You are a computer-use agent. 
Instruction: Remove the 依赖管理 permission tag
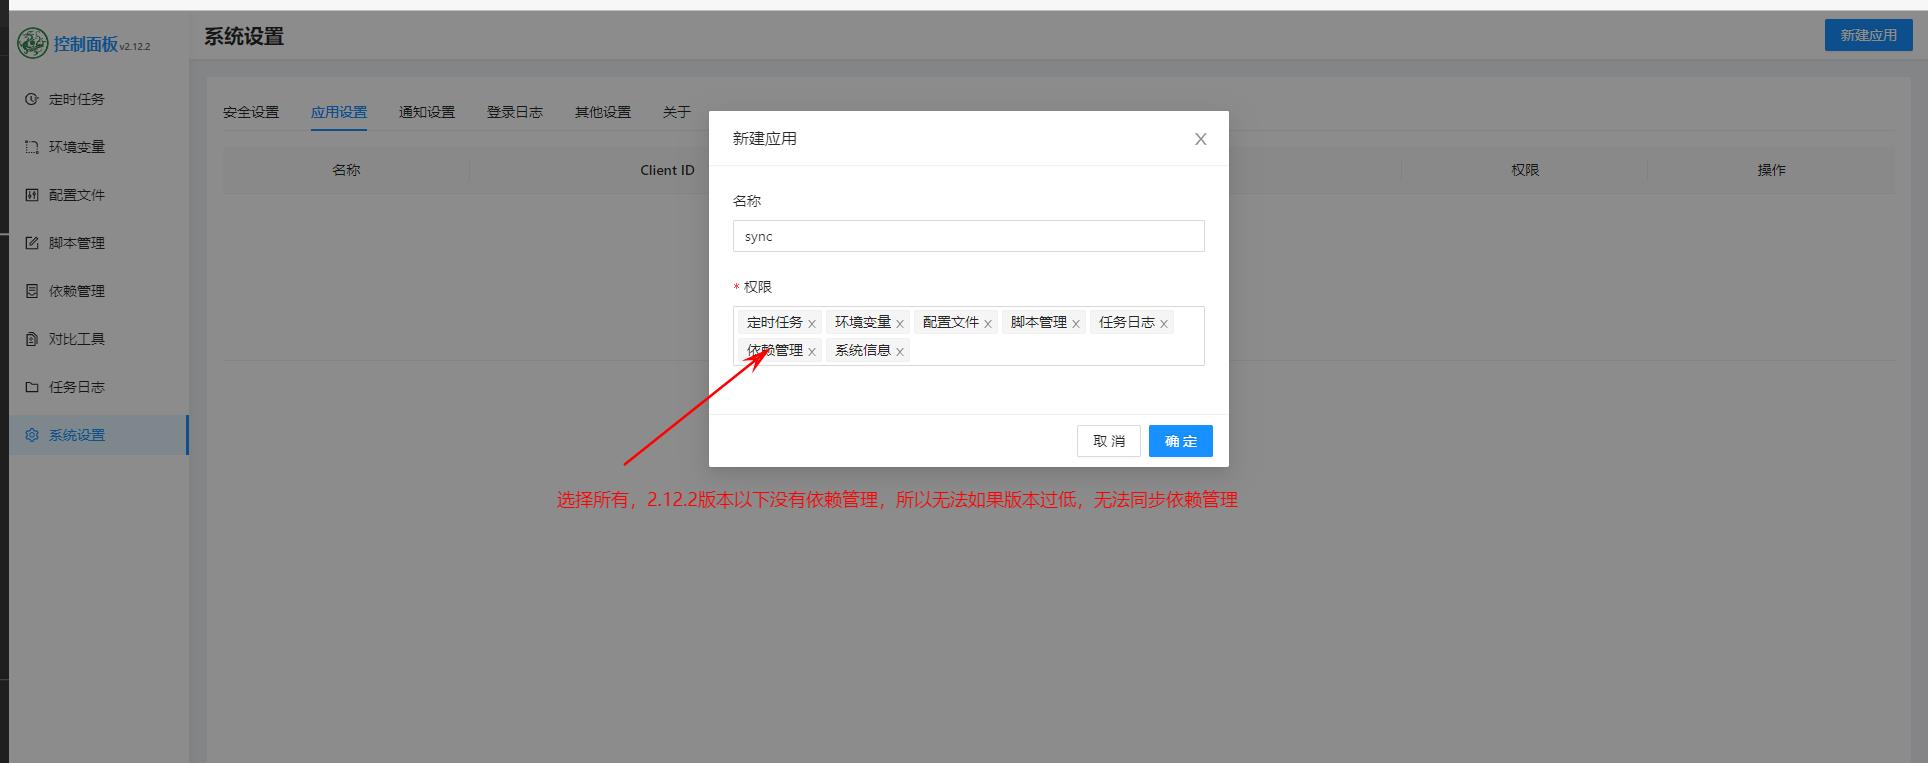coord(812,351)
